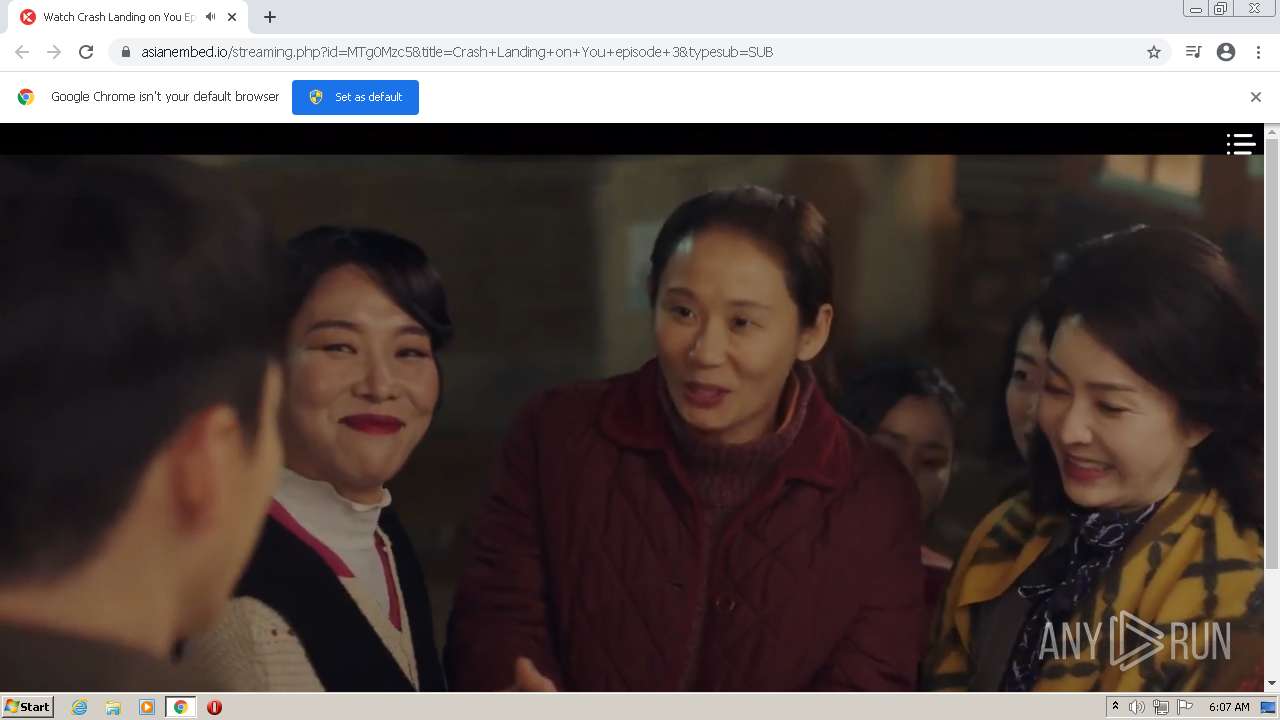
Task: Open Windows Explorer folder in taskbar
Action: (x=113, y=707)
